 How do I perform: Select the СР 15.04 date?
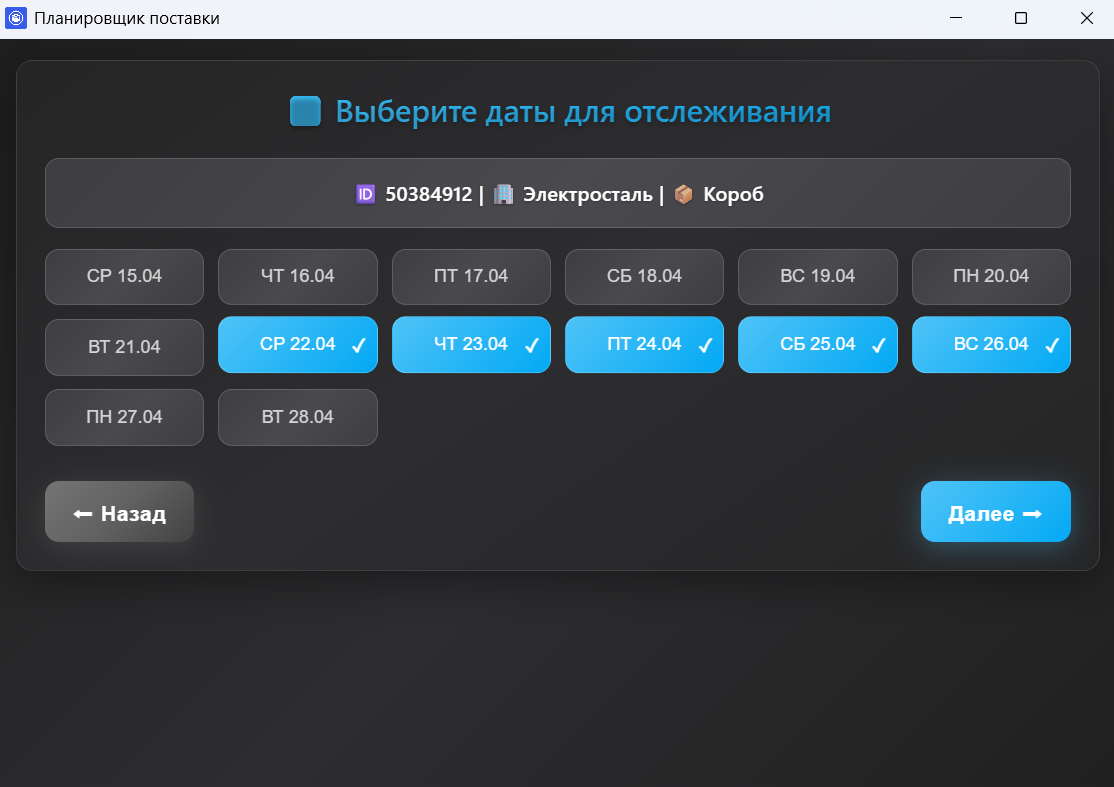pos(124,276)
